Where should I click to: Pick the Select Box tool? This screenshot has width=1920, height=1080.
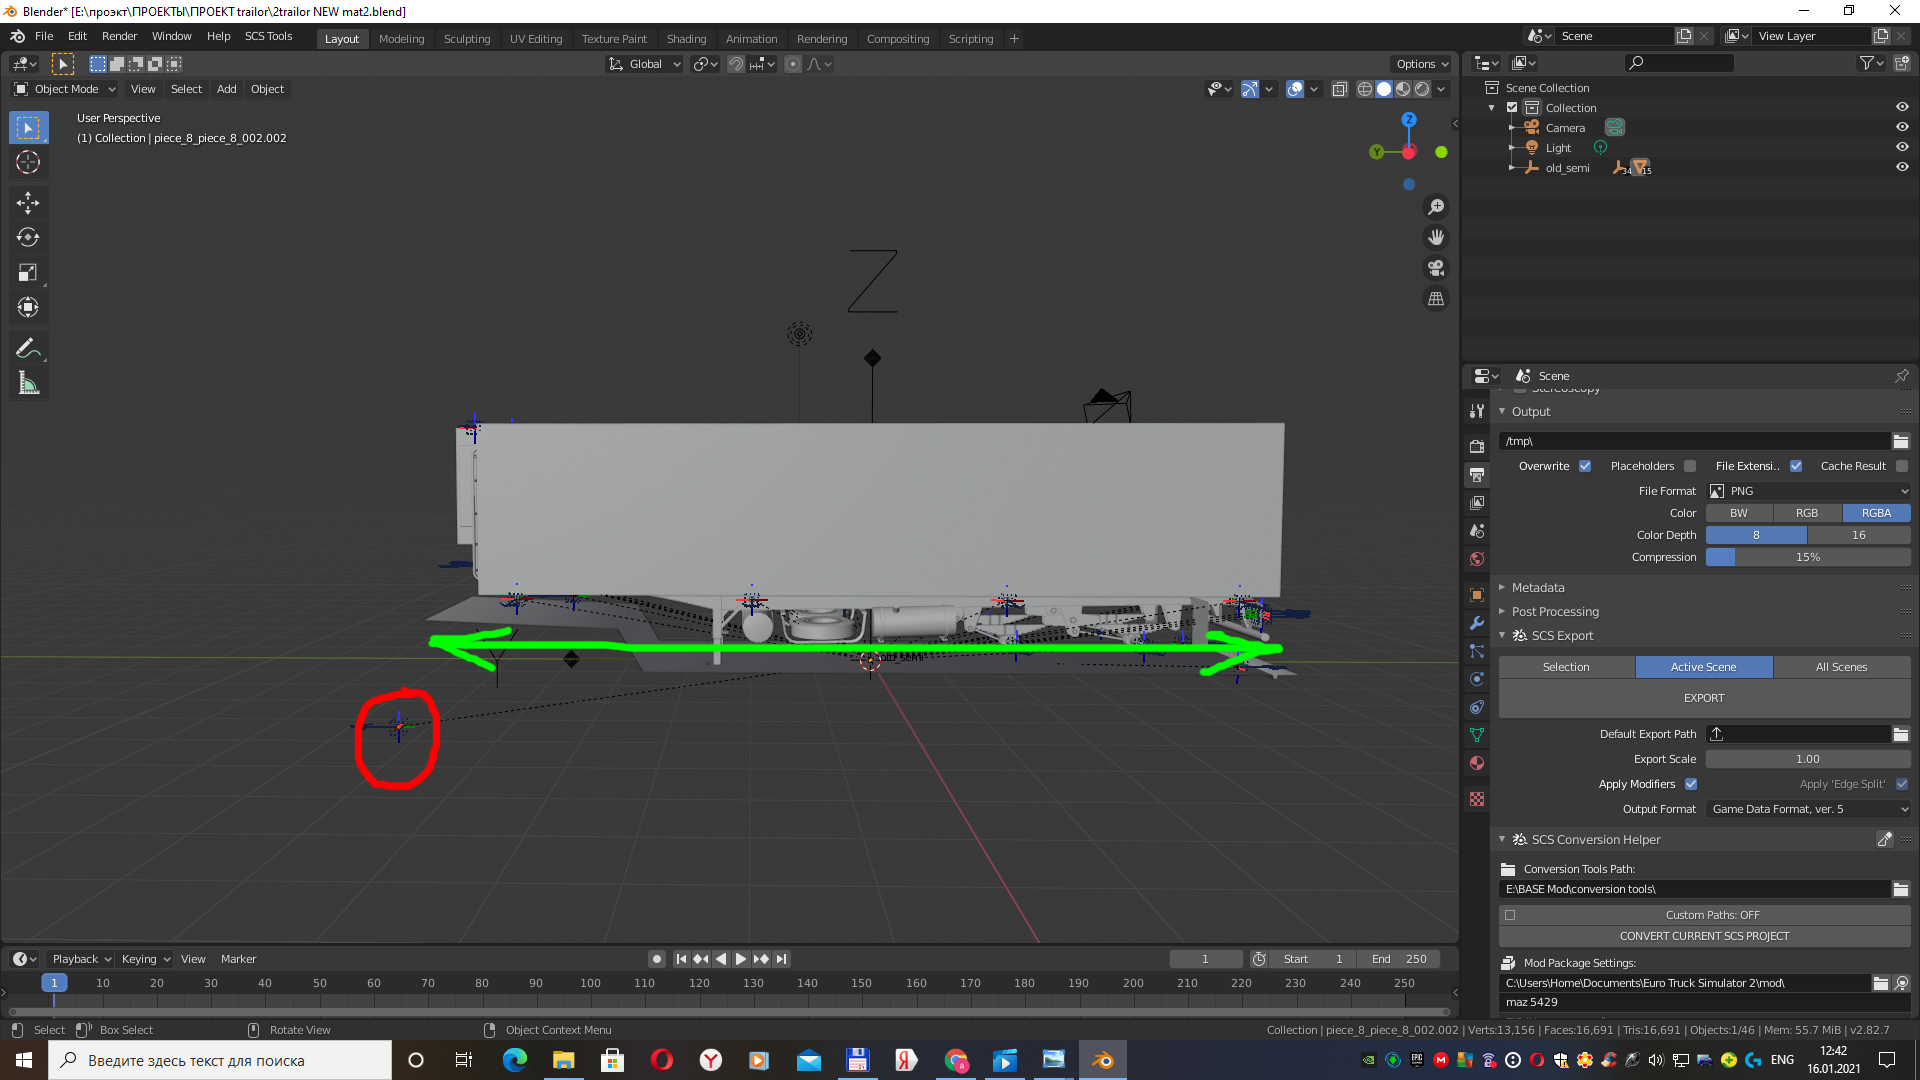(28, 127)
